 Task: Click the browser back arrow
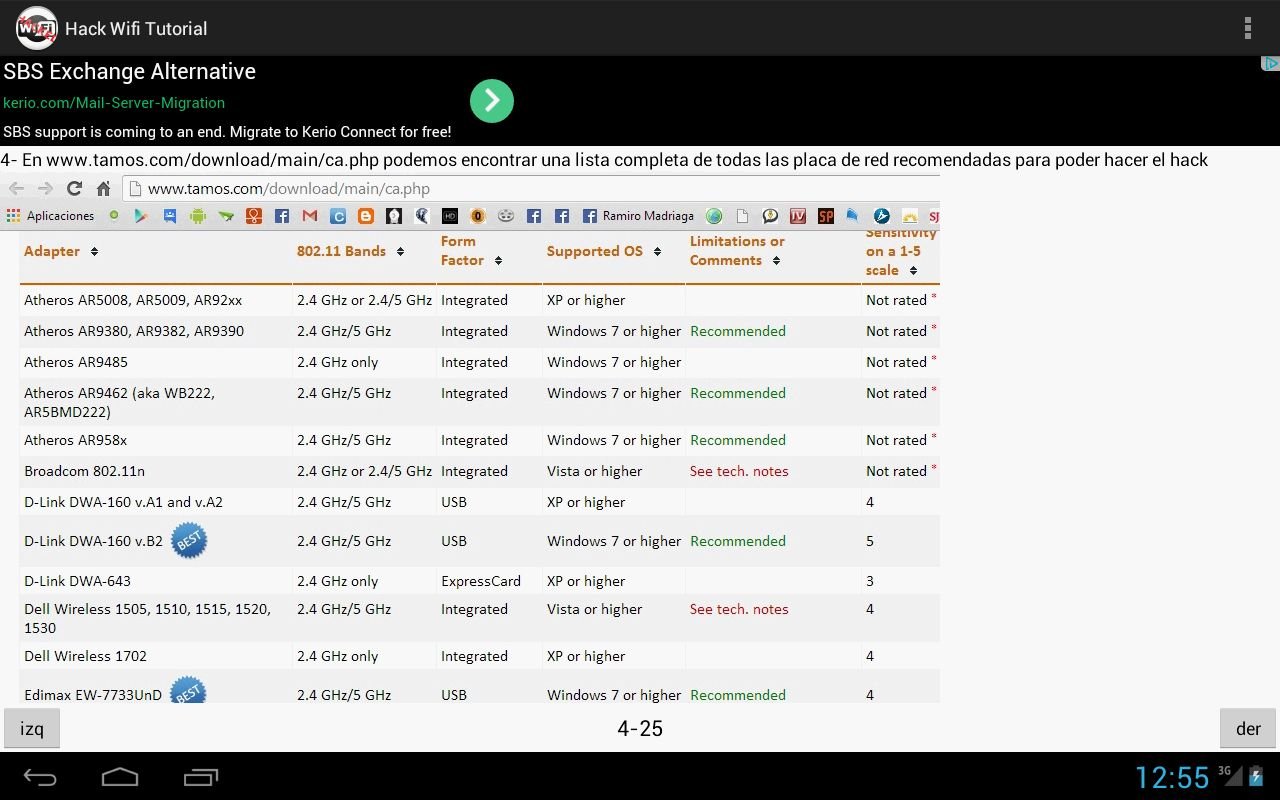(17, 188)
